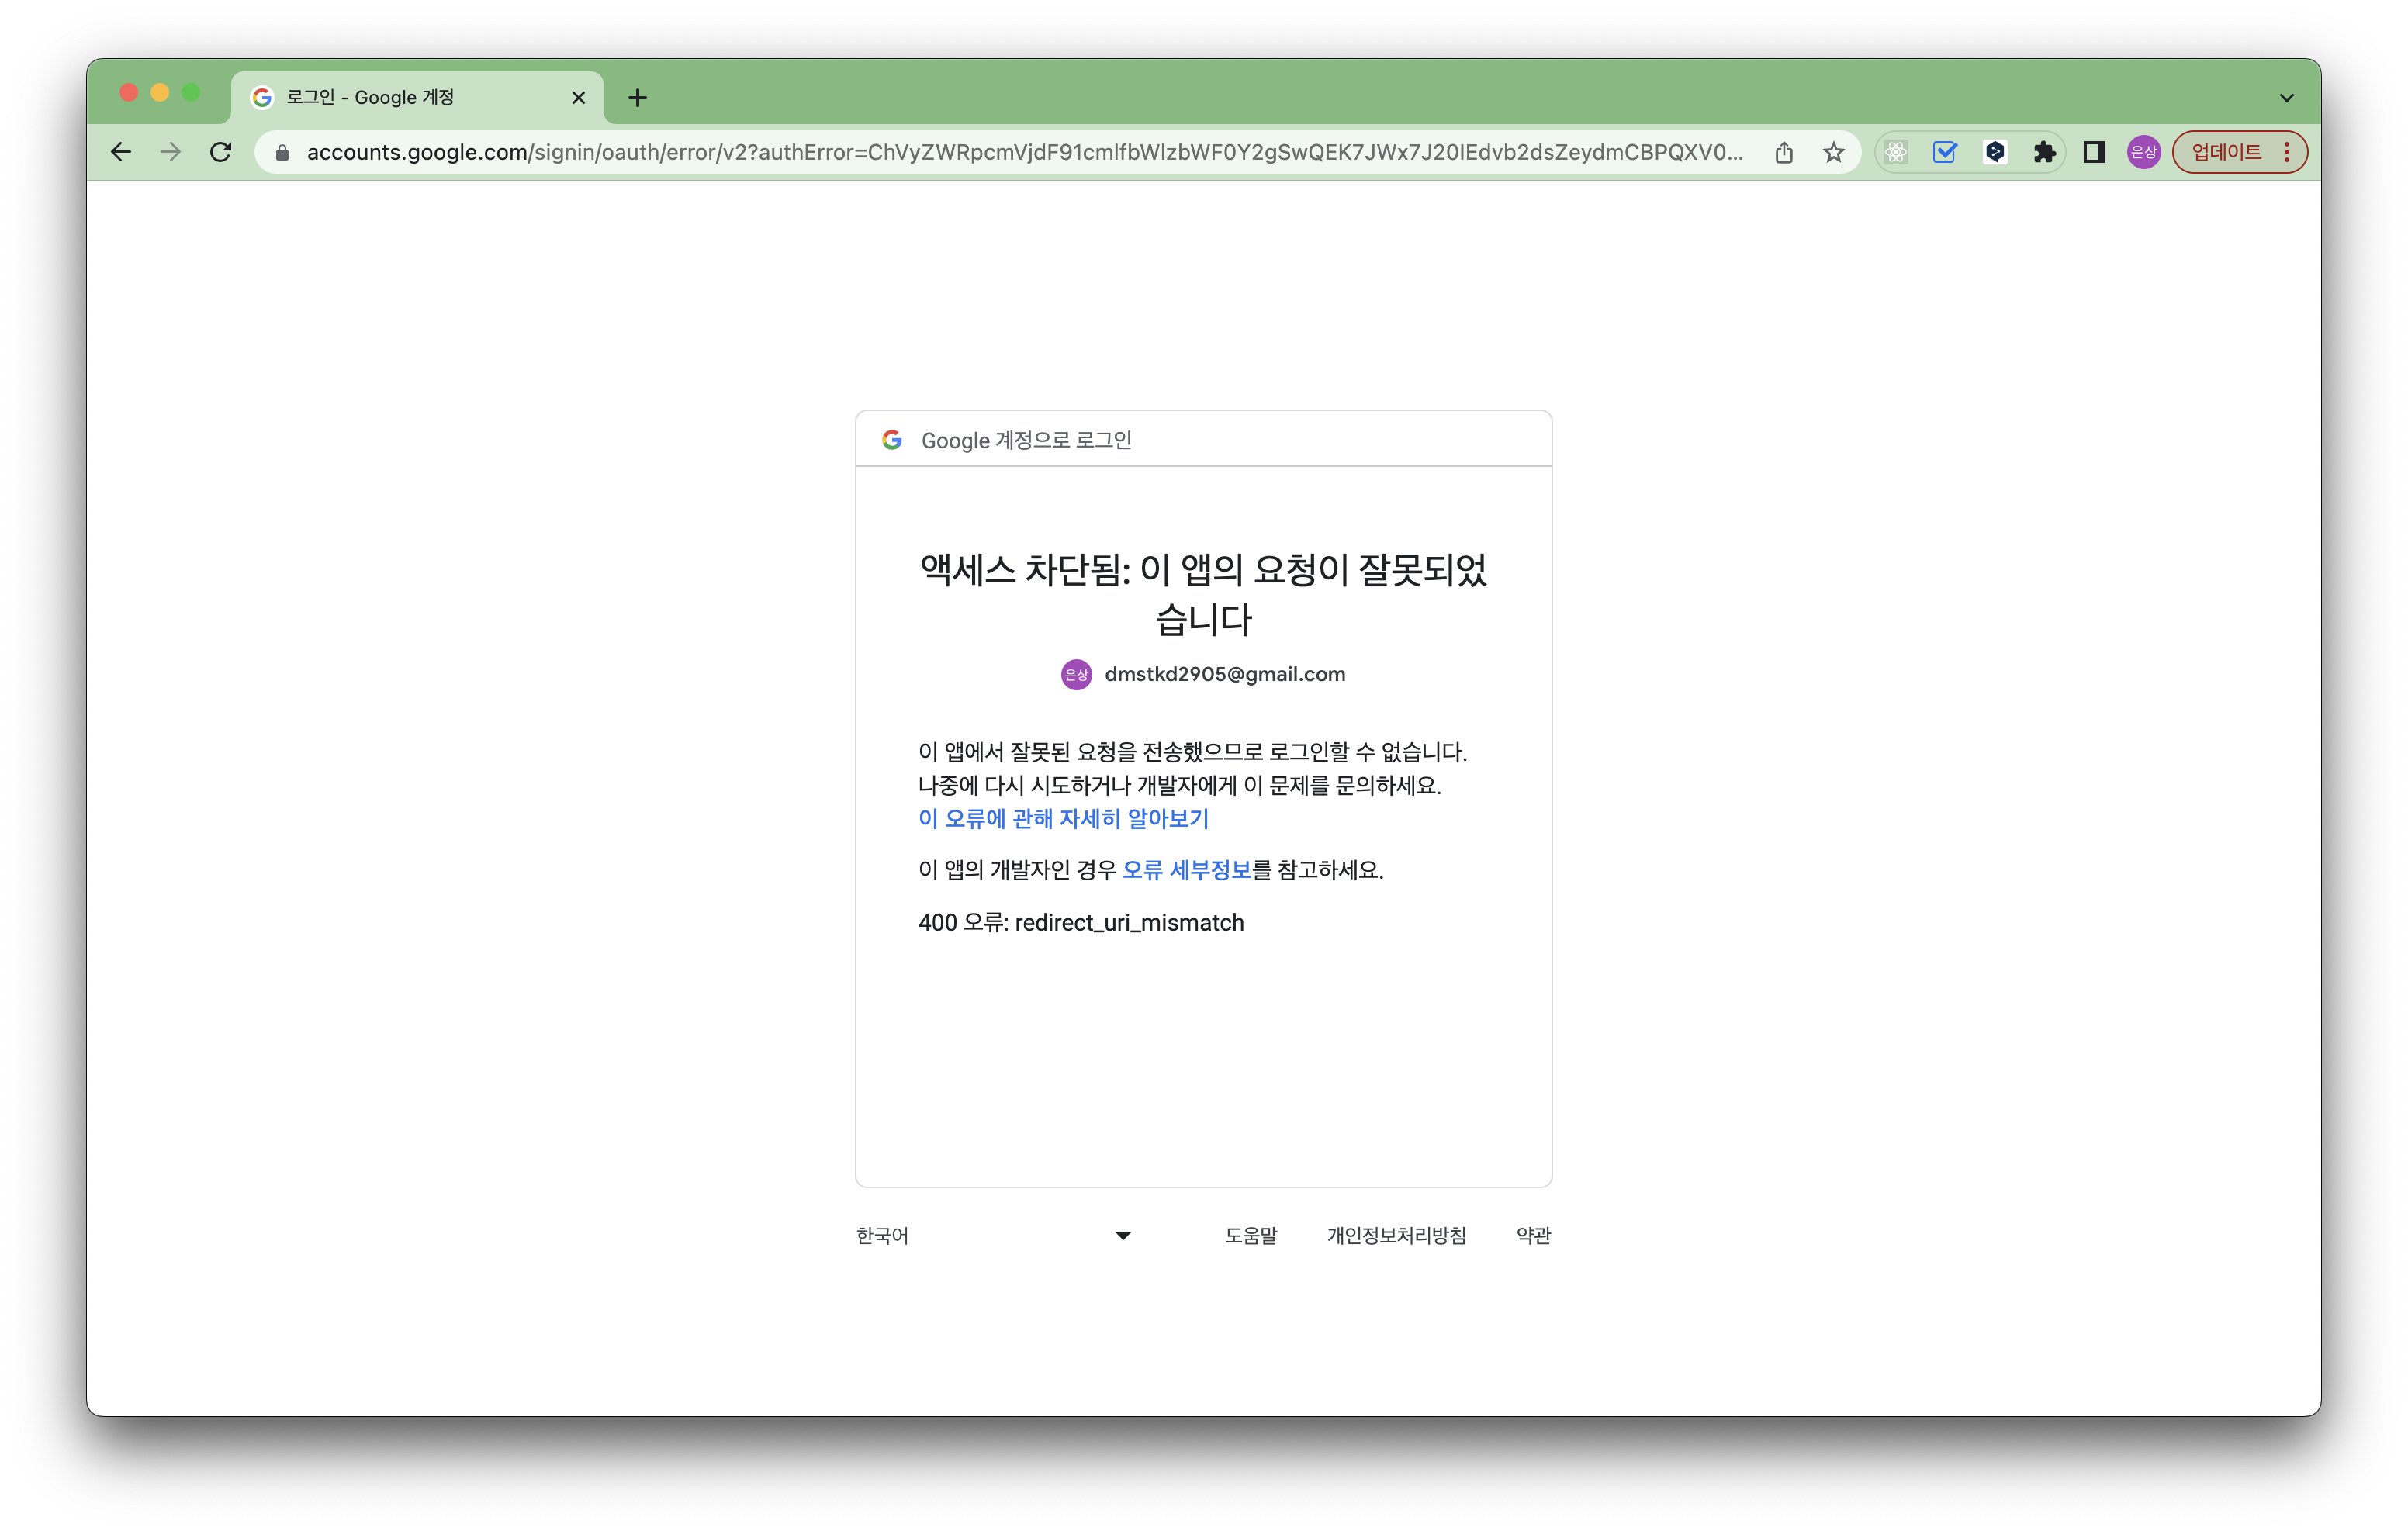The image size is (2408, 1531).
Task: Reload the current page
Action: (221, 152)
